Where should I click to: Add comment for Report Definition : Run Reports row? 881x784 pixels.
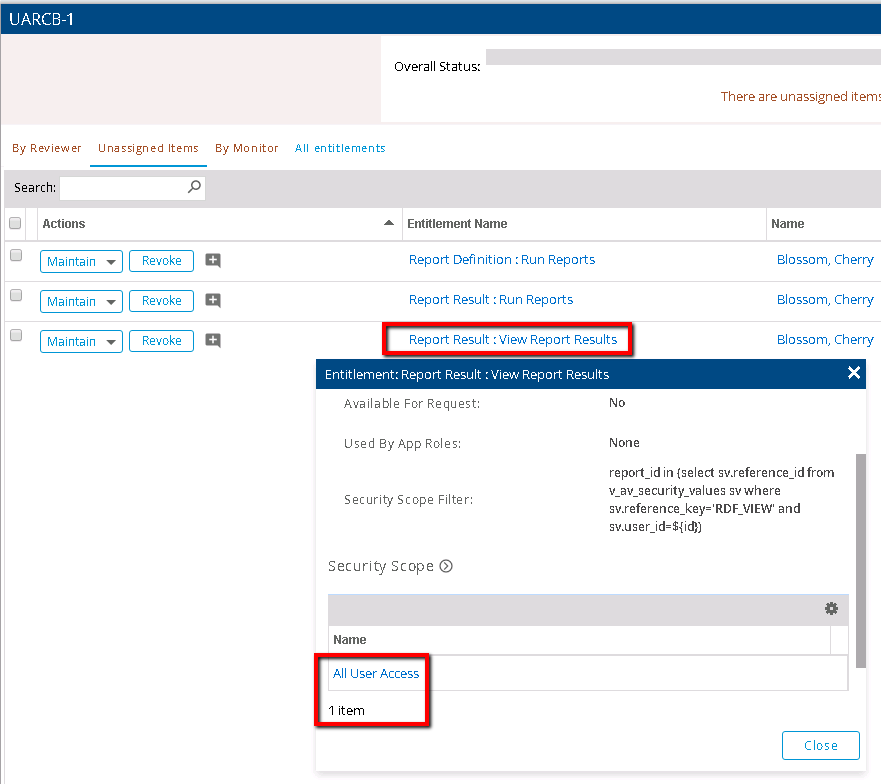[x=213, y=261]
